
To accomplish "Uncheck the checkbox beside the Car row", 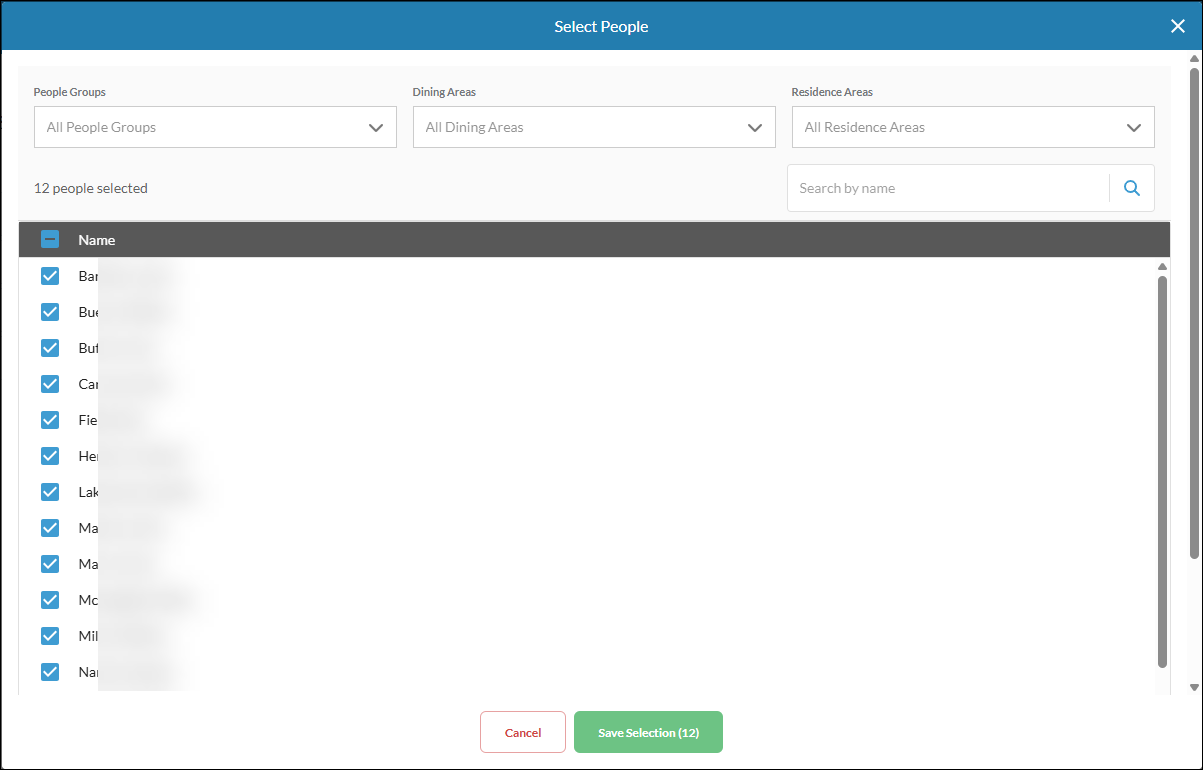I will 50,384.
